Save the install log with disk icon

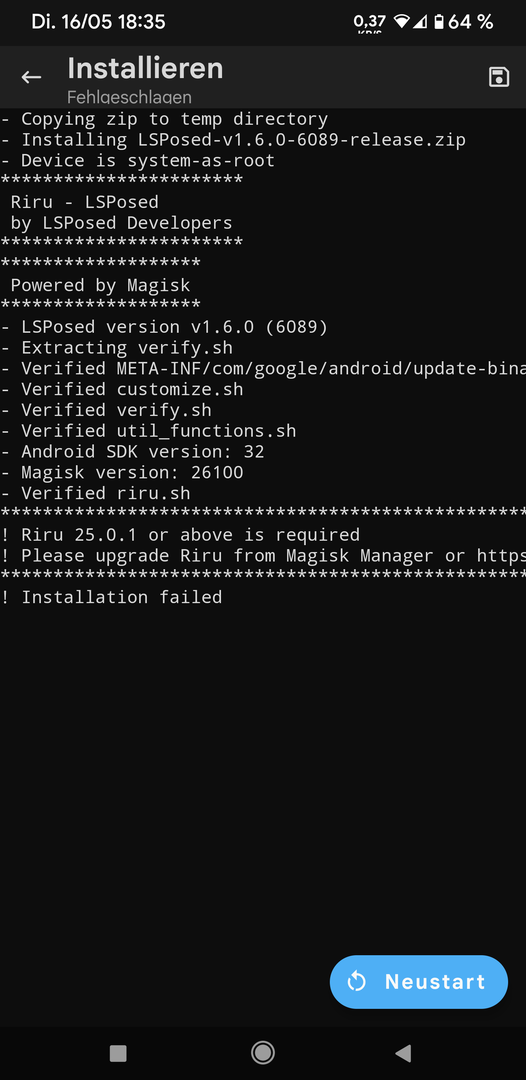pos(498,76)
